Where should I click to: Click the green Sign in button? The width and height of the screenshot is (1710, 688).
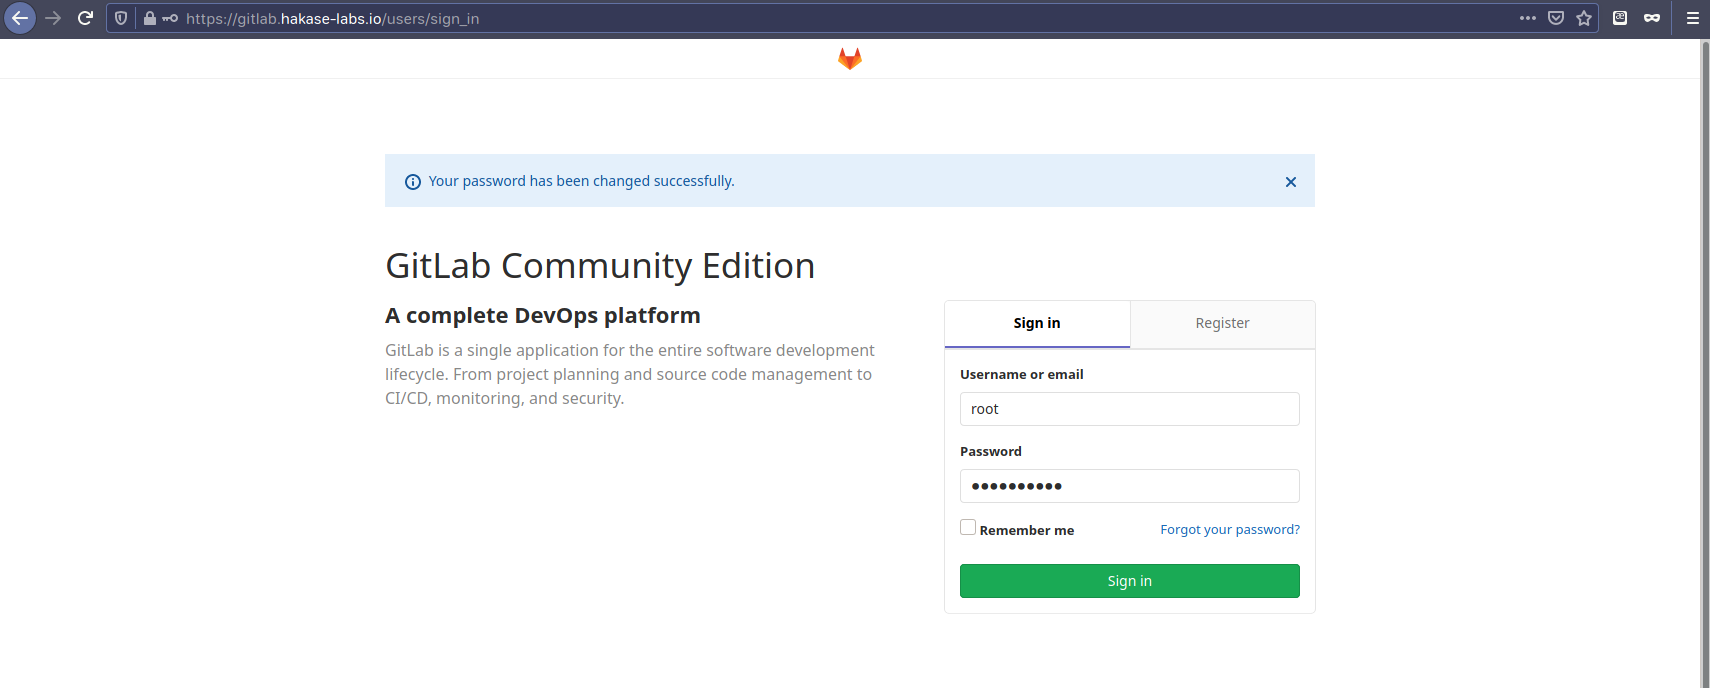click(1130, 581)
